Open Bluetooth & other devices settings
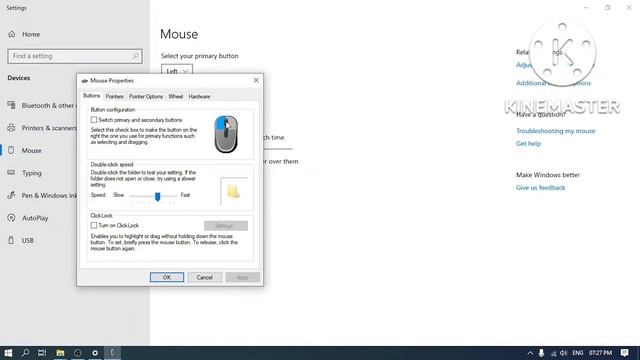Screen dimensions: 640x360 (x=42, y=105)
